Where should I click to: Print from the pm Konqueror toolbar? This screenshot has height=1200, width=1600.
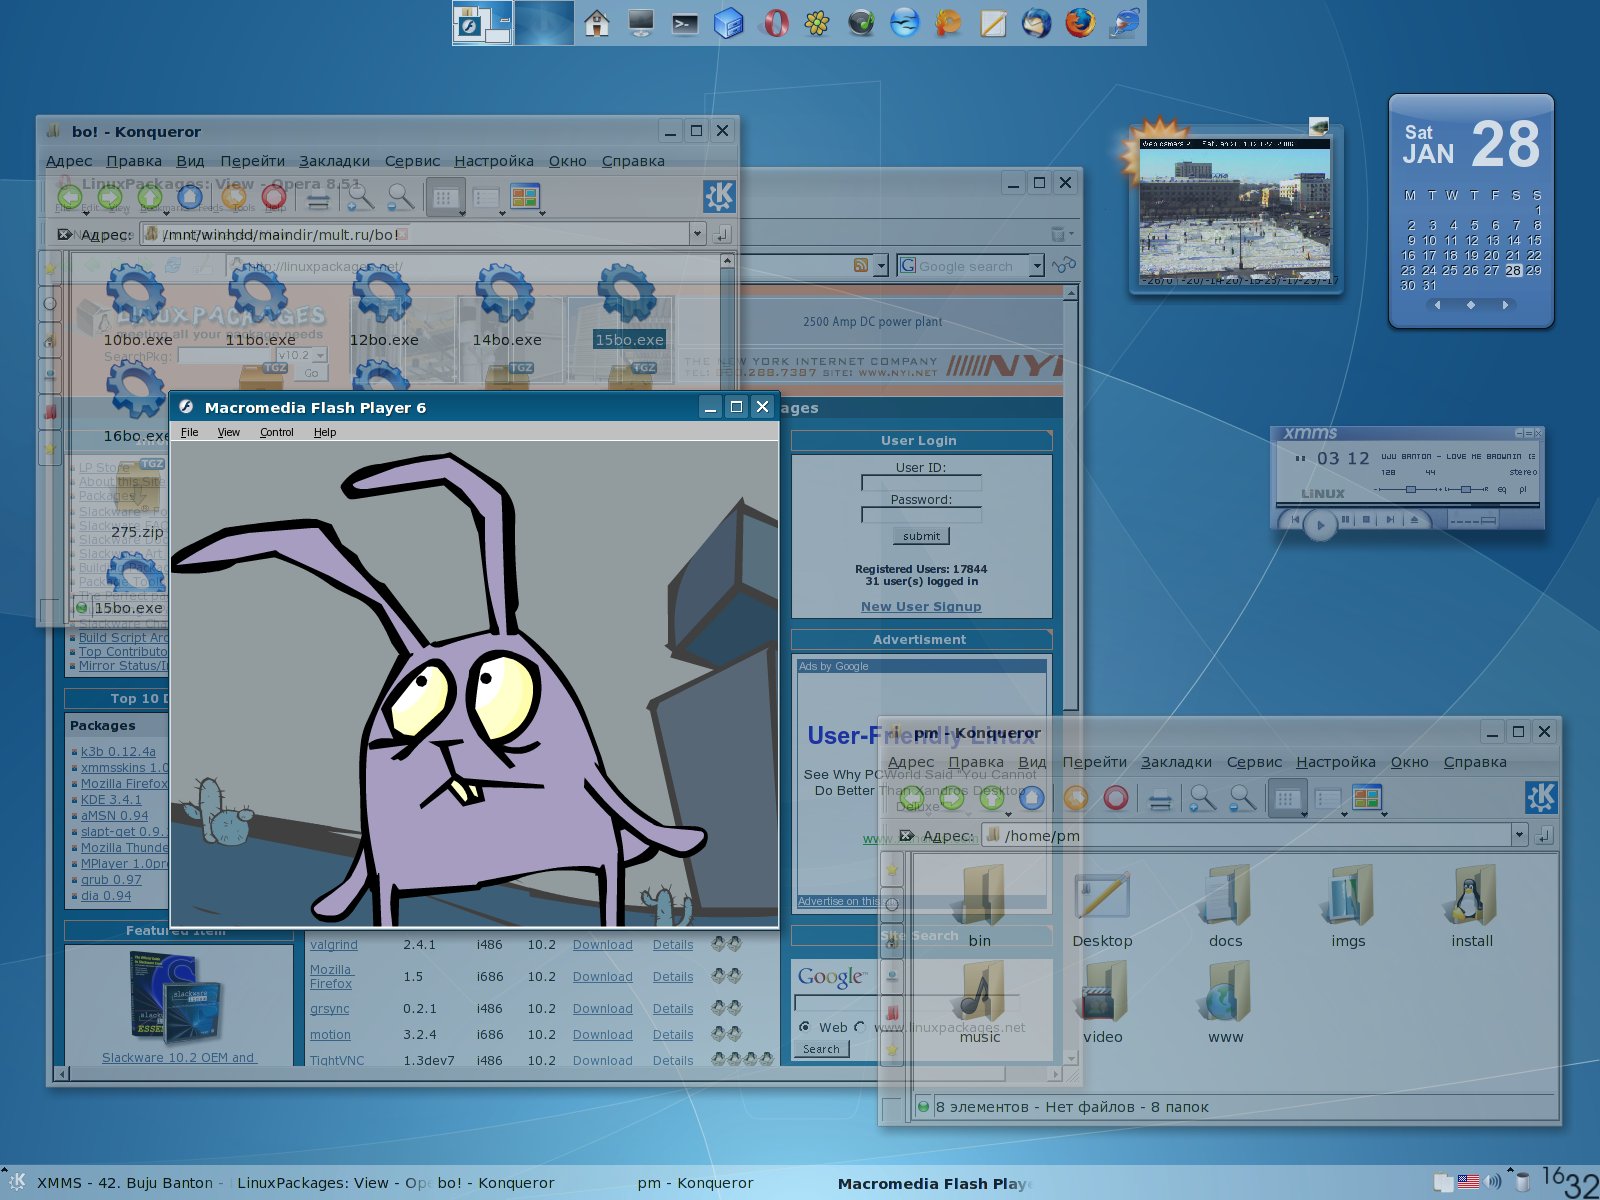1160,798
